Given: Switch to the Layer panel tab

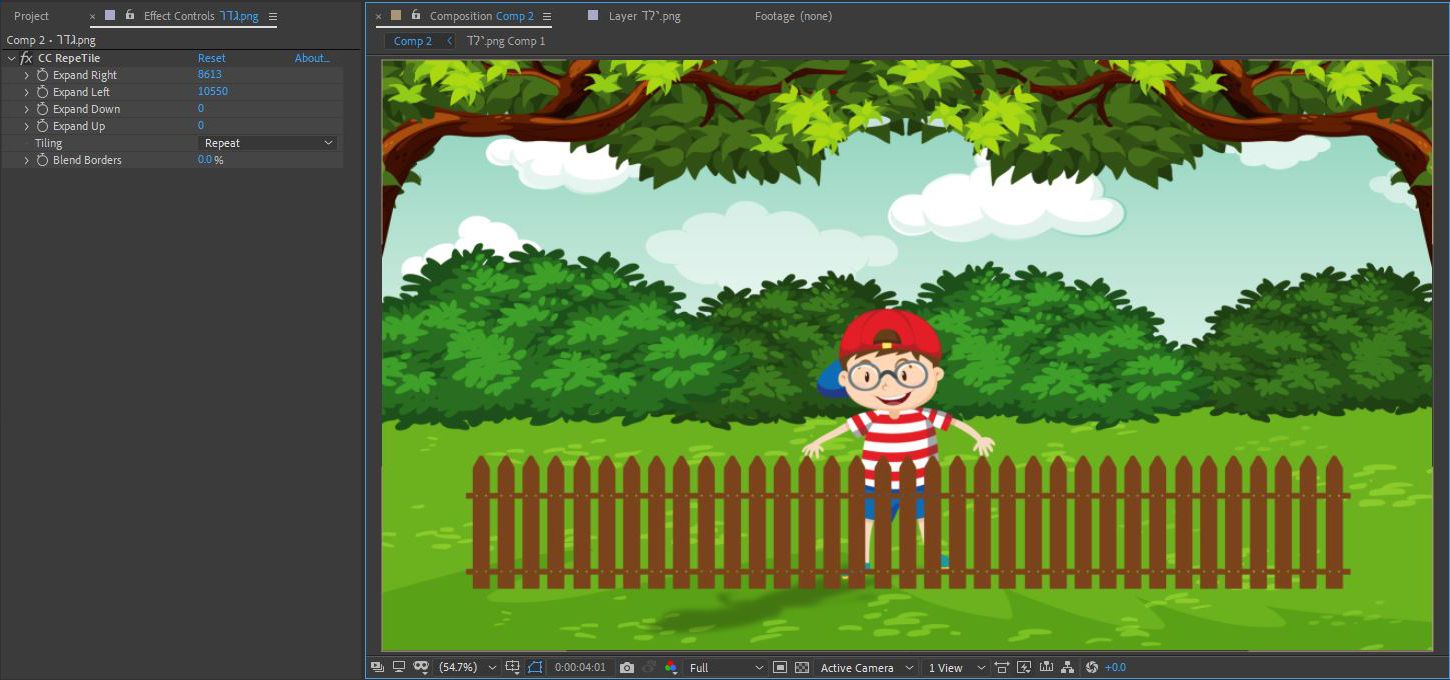Looking at the screenshot, I should pyautogui.click(x=644, y=16).
